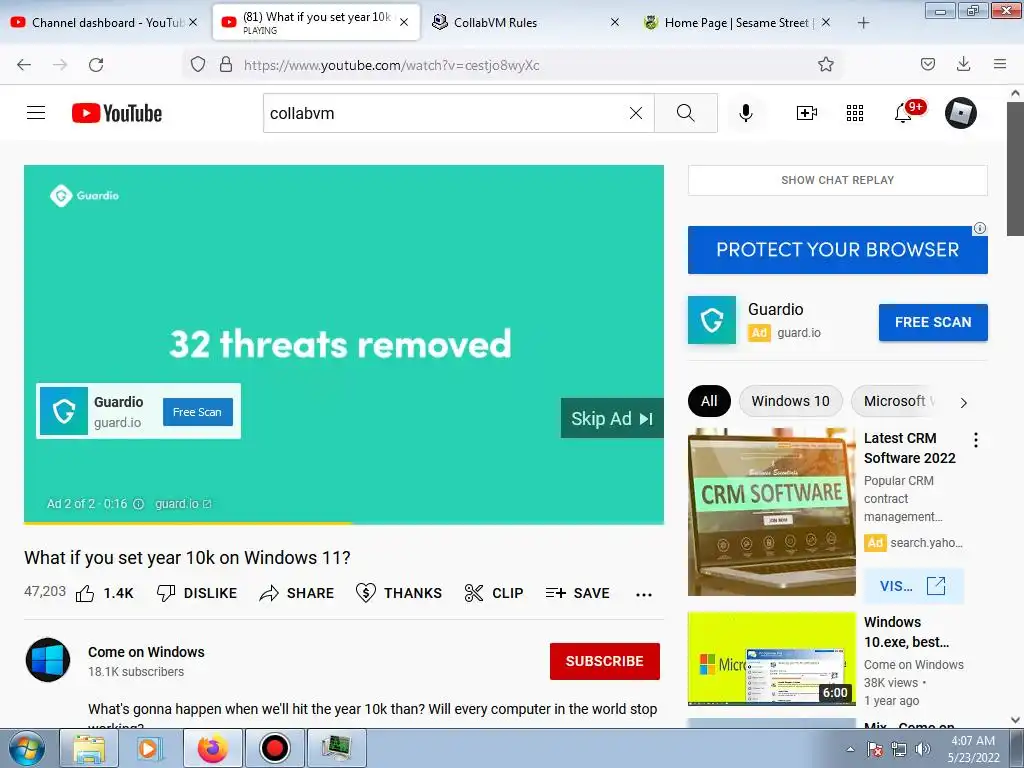This screenshot has height=768, width=1024.
Task: Click the VIS... visit site ad button
Action: point(913,586)
